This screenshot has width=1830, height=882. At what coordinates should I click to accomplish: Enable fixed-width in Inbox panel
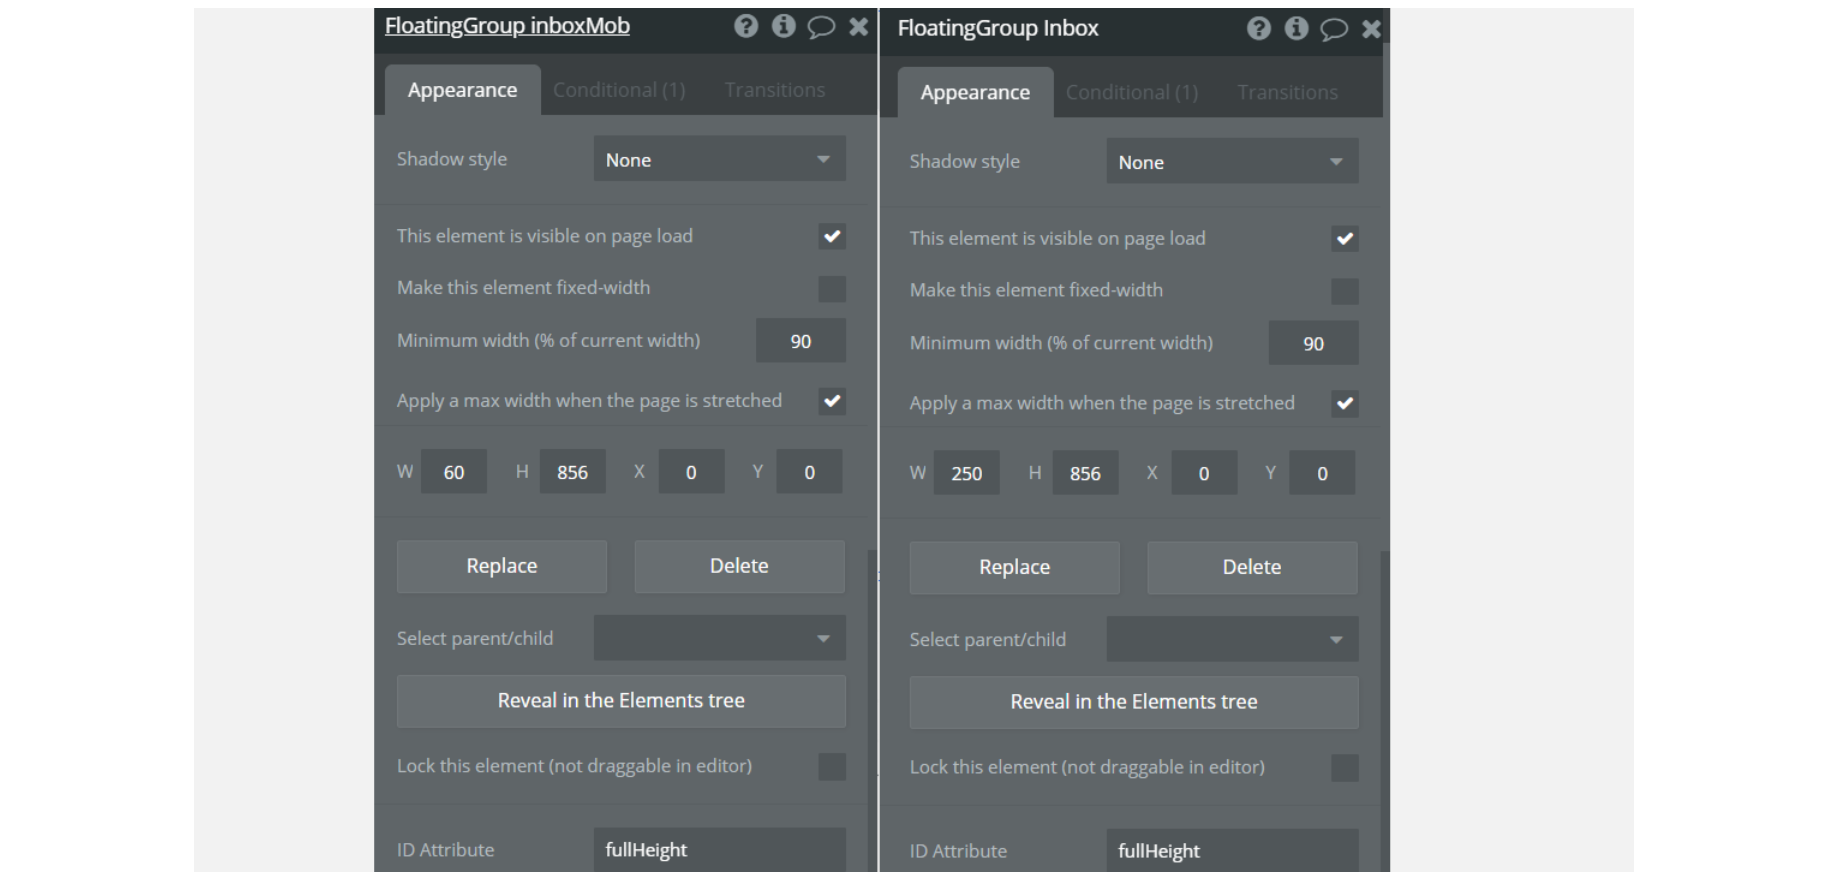(x=1345, y=291)
